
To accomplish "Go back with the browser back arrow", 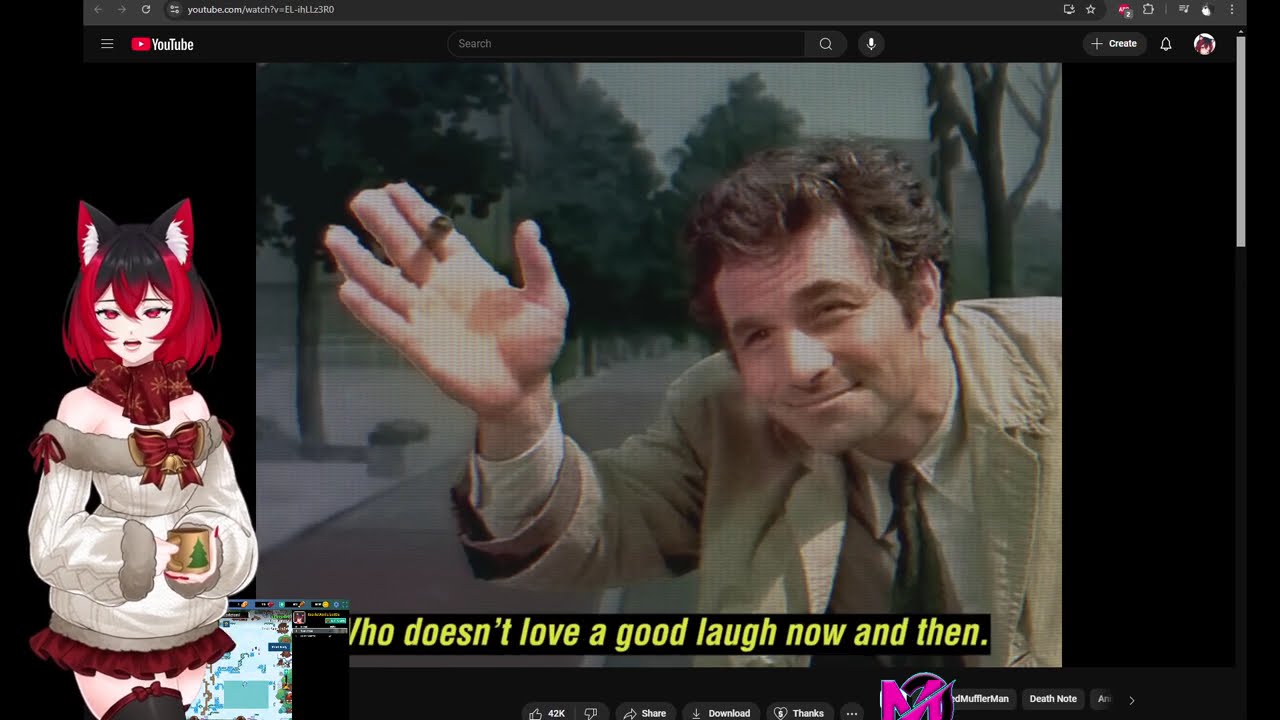I will [x=98, y=9].
